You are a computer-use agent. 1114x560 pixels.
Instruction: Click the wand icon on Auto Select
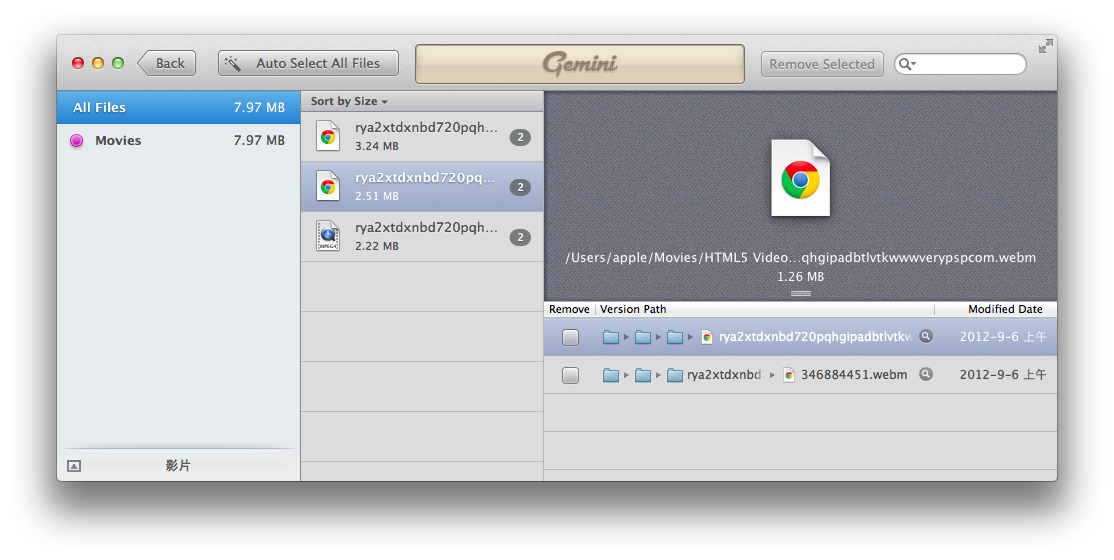[232, 63]
